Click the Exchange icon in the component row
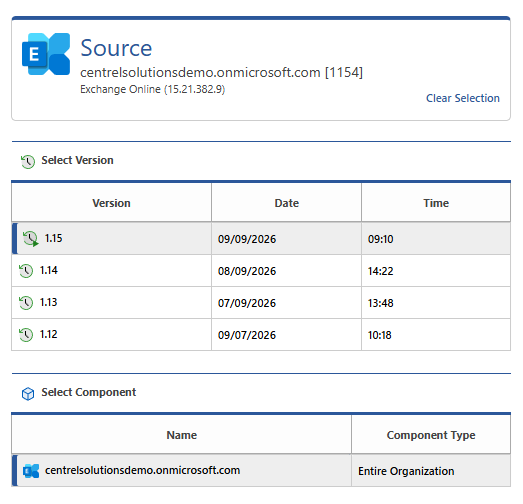Image resolution: width=523 pixels, height=504 pixels. point(31,471)
